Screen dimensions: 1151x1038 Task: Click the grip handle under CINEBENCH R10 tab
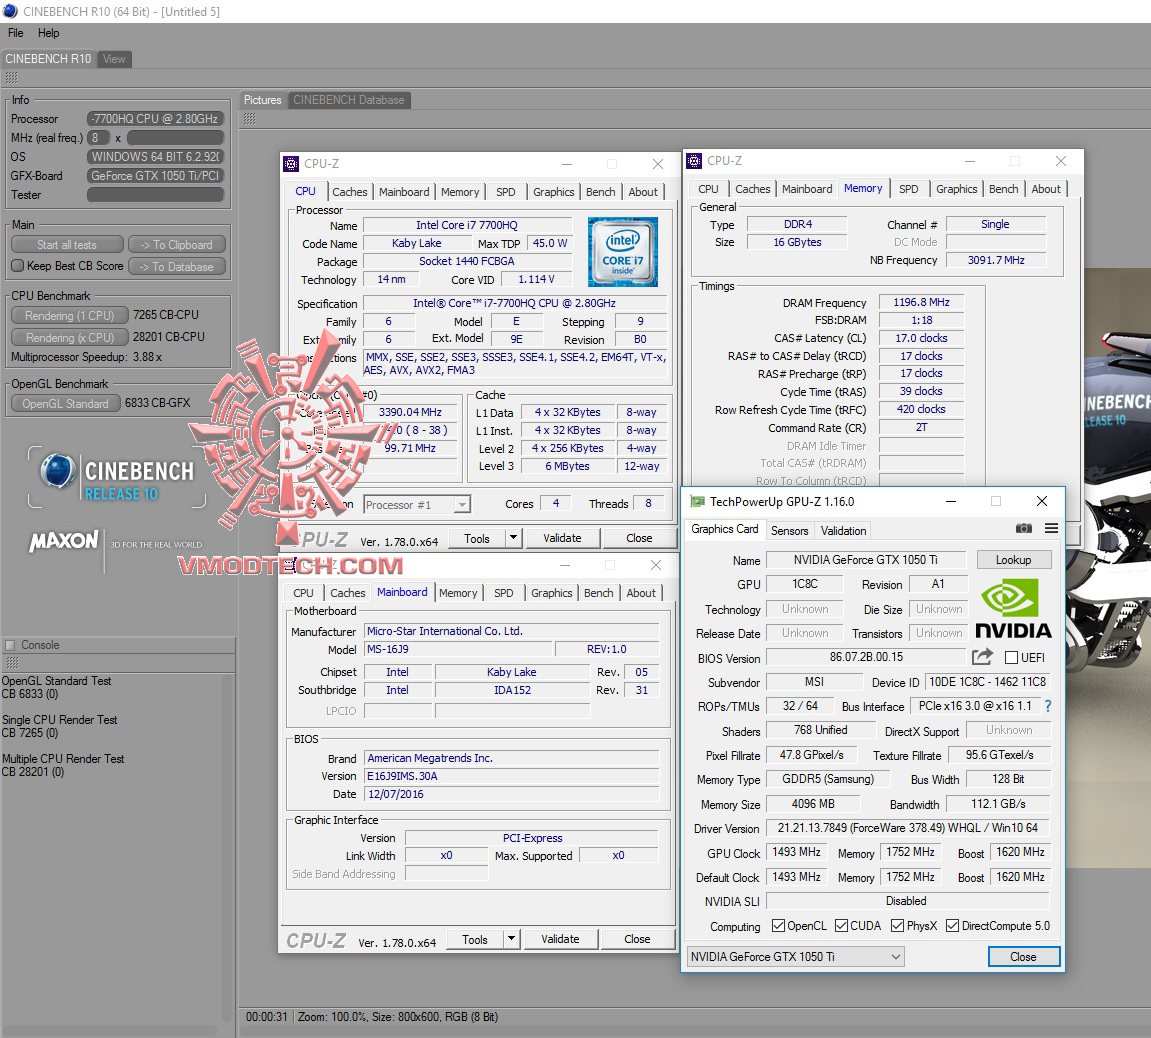click(11, 78)
